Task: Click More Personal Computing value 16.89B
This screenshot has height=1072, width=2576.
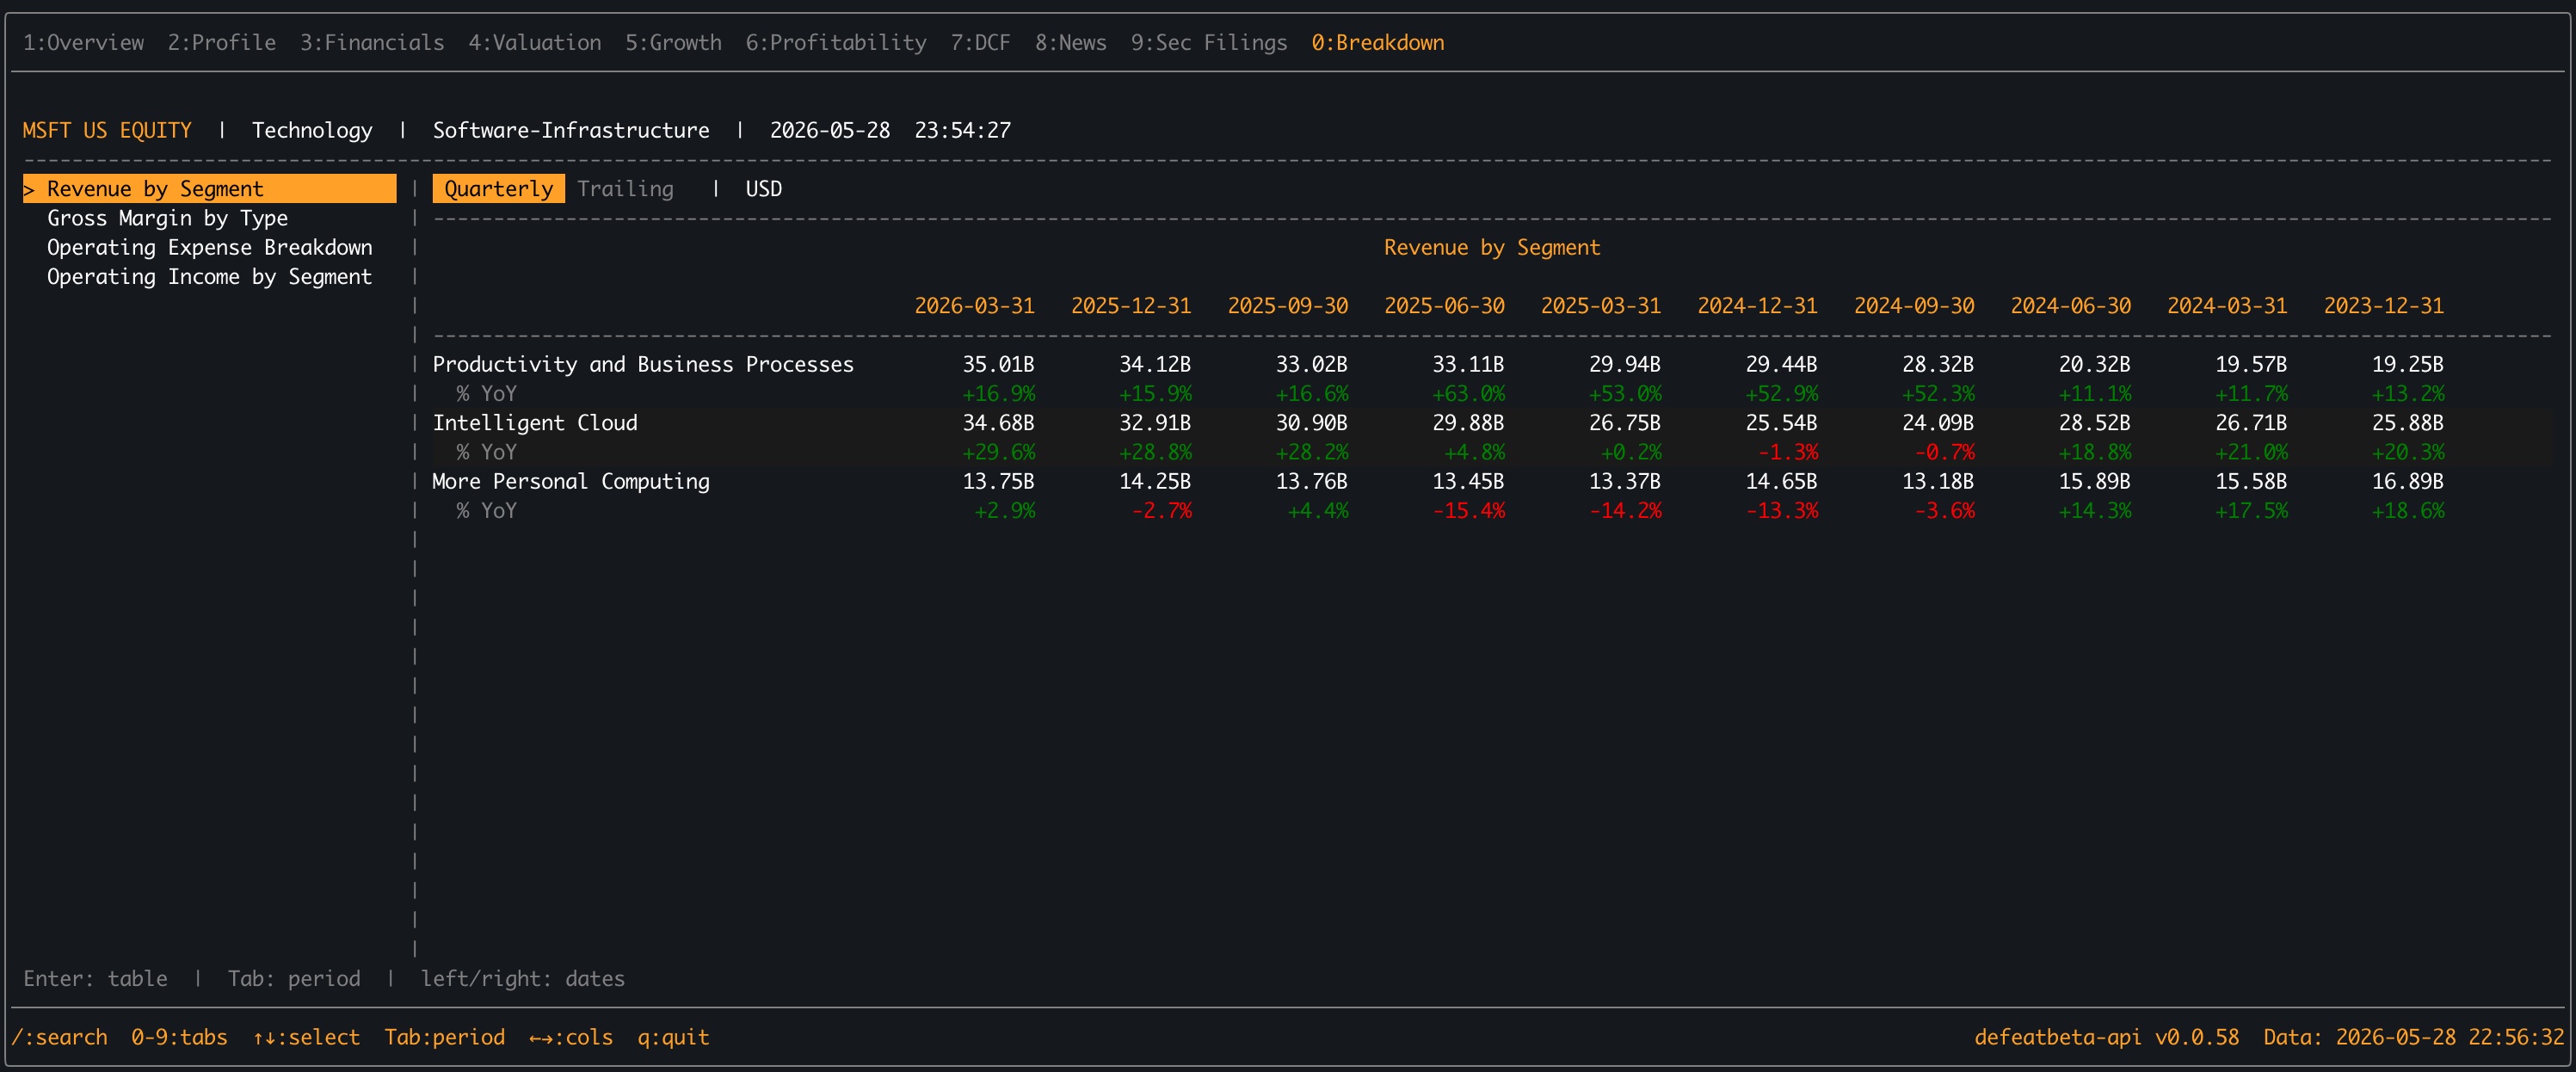Action: click(x=2408, y=482)
